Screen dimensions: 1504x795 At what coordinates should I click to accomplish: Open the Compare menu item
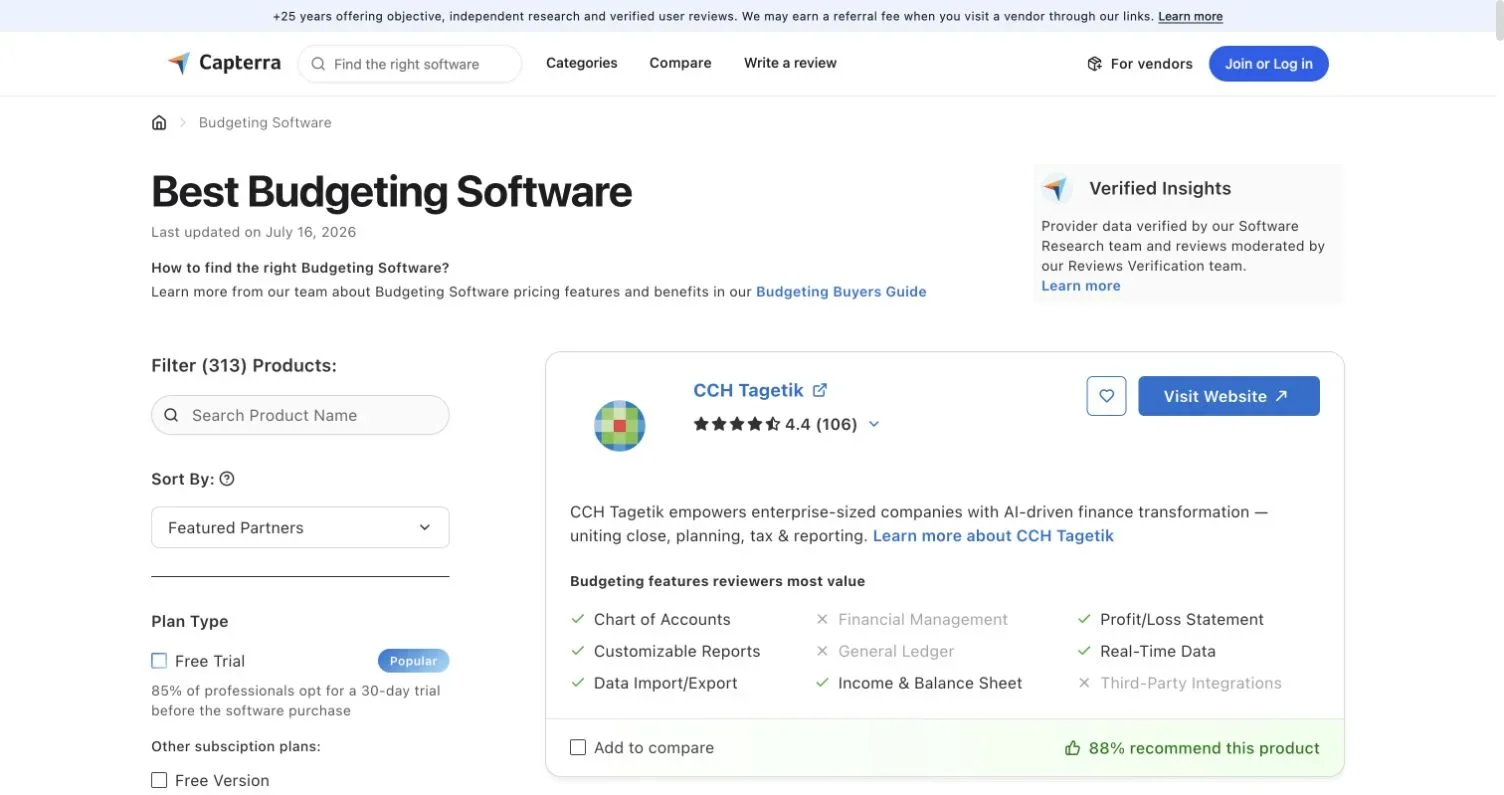[680, 63]
